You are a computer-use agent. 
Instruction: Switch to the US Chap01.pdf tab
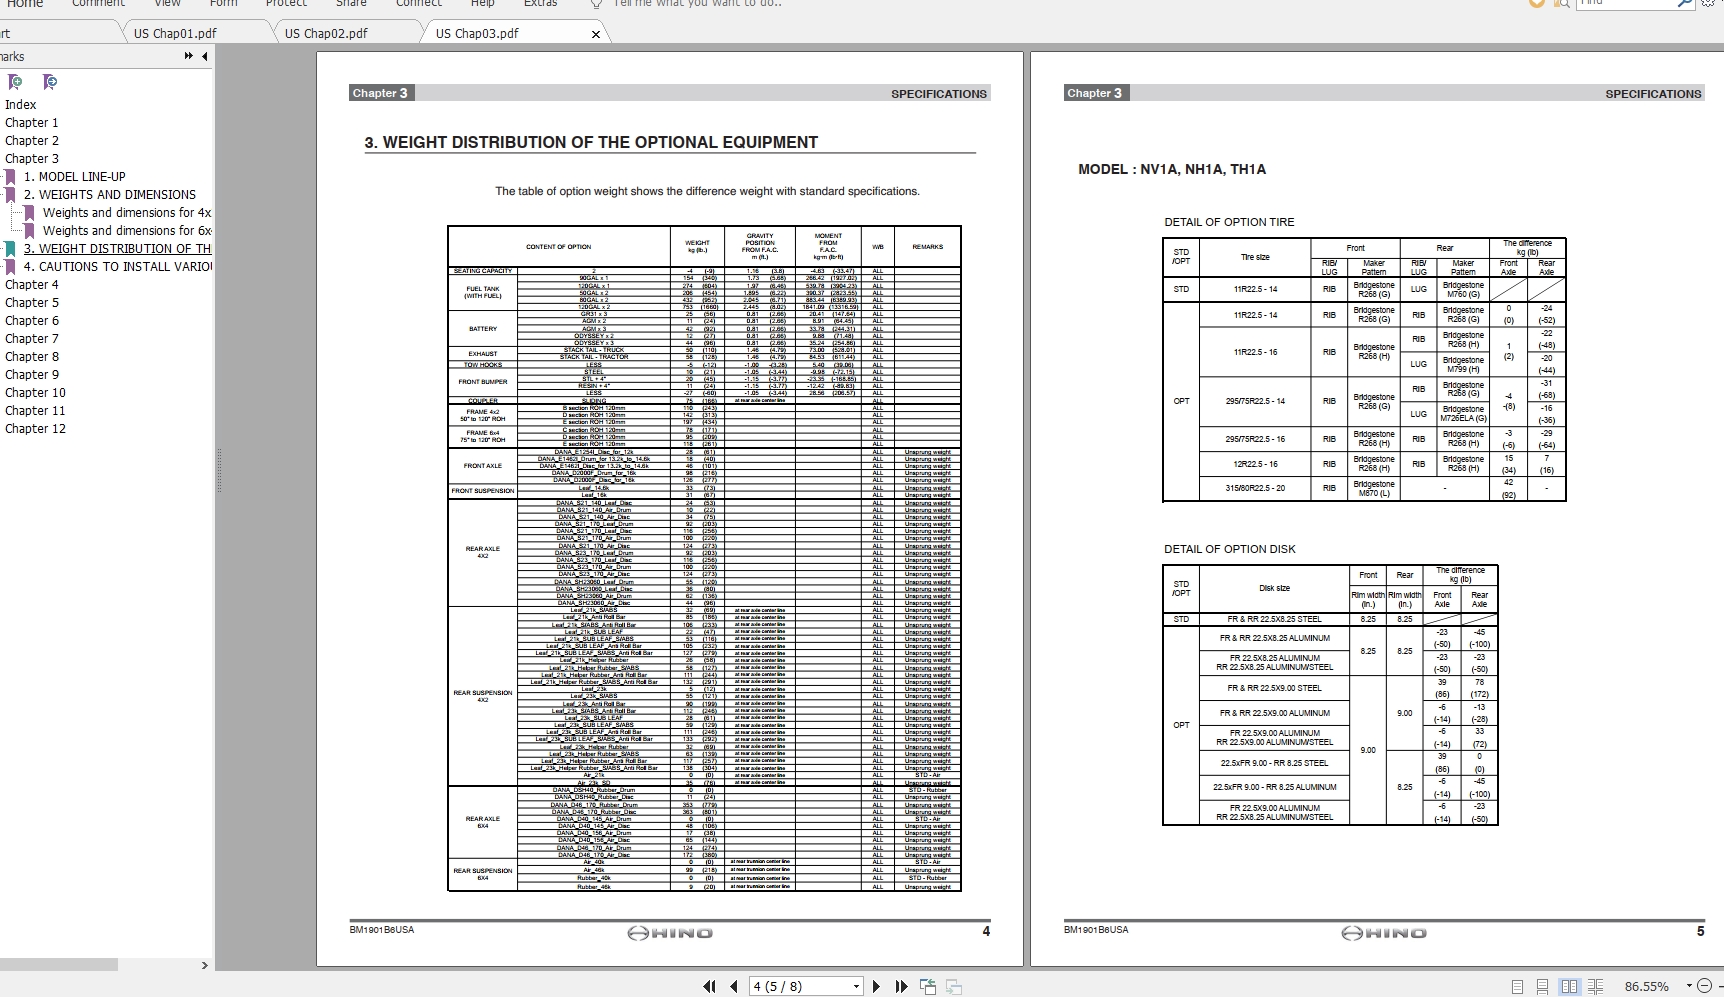175,33
